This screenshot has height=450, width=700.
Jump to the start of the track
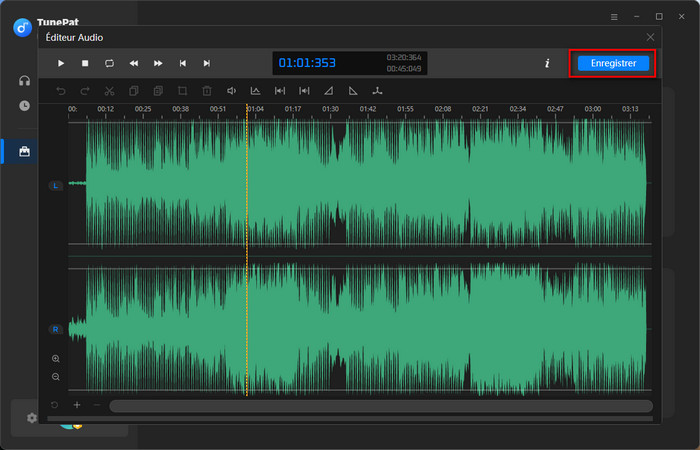pos(183,63)
